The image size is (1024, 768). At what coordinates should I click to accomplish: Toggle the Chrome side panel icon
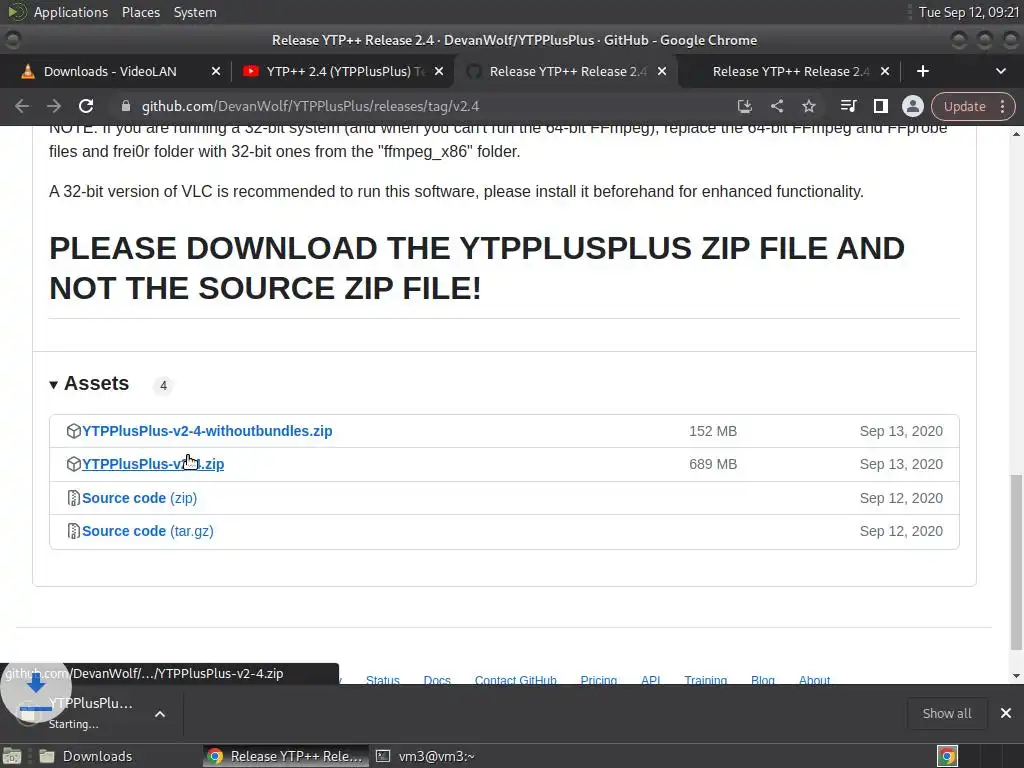click(x=880, y=106)
